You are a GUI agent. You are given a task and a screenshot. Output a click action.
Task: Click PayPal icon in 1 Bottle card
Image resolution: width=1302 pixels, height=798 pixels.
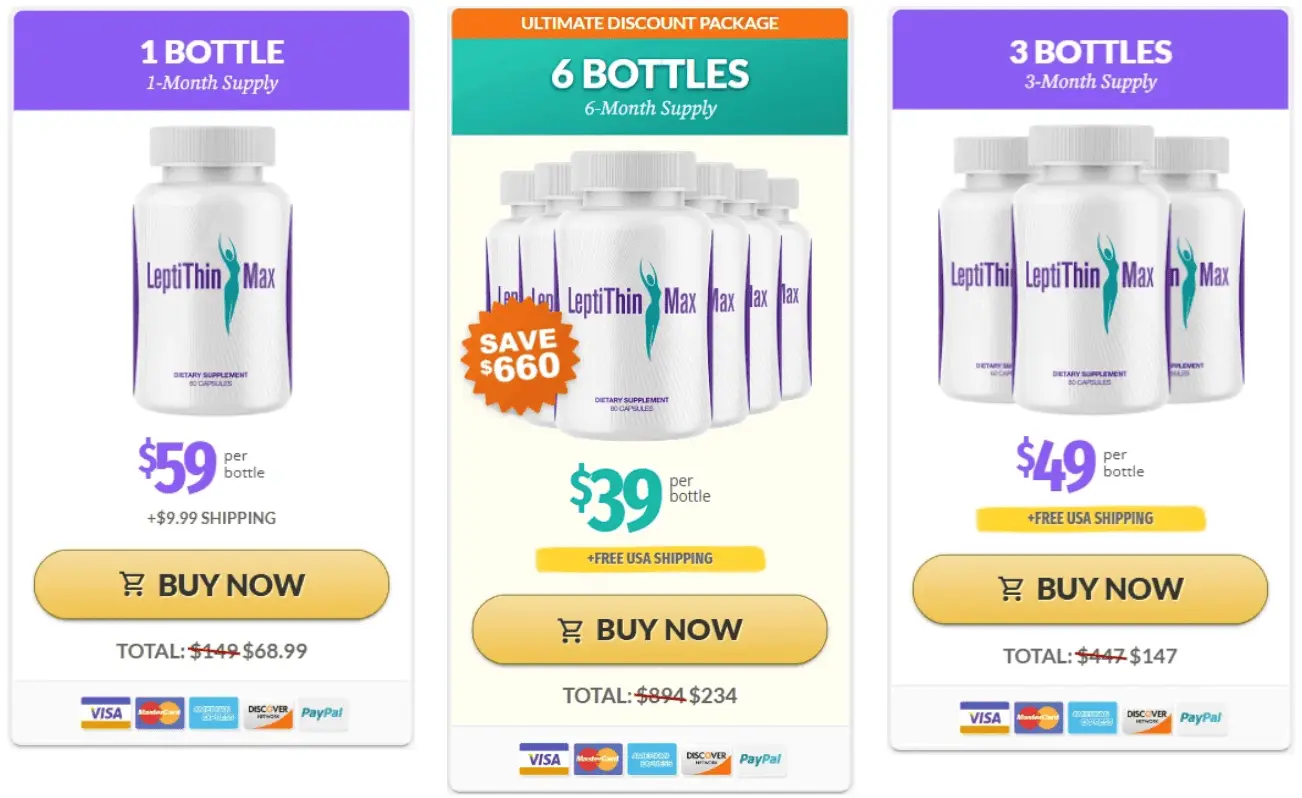click(x=322, y=713)
